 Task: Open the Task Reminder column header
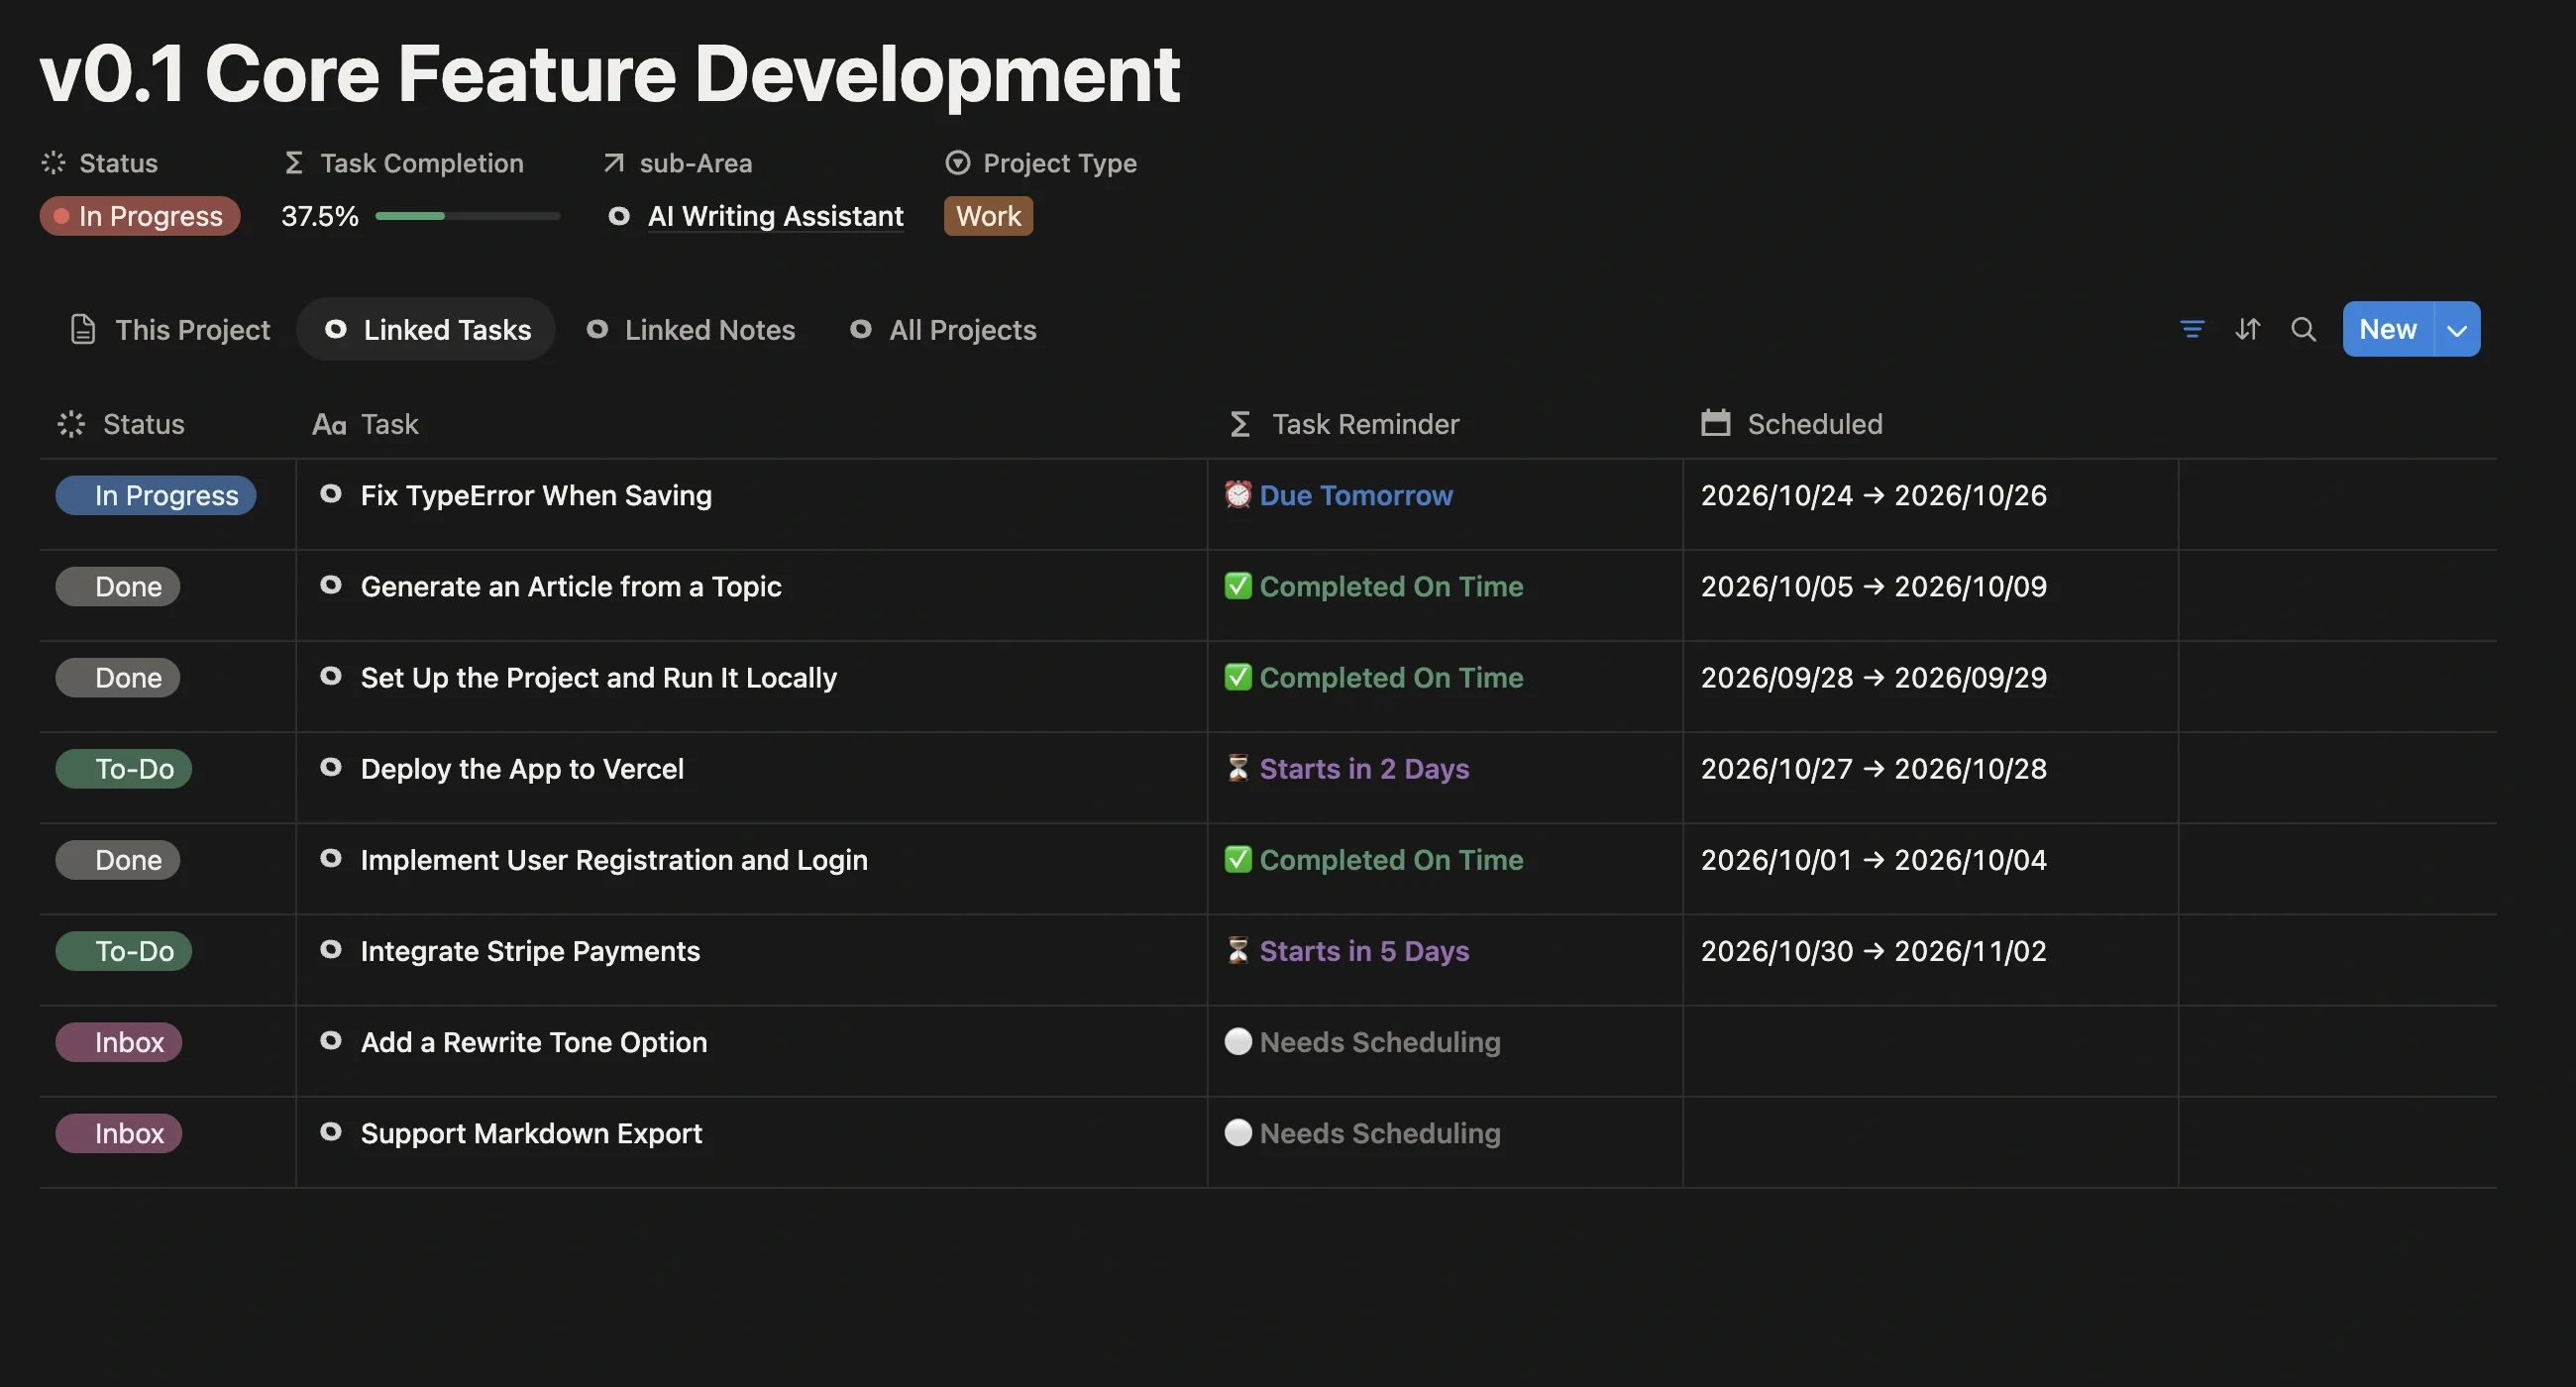tap(1343, 424)
